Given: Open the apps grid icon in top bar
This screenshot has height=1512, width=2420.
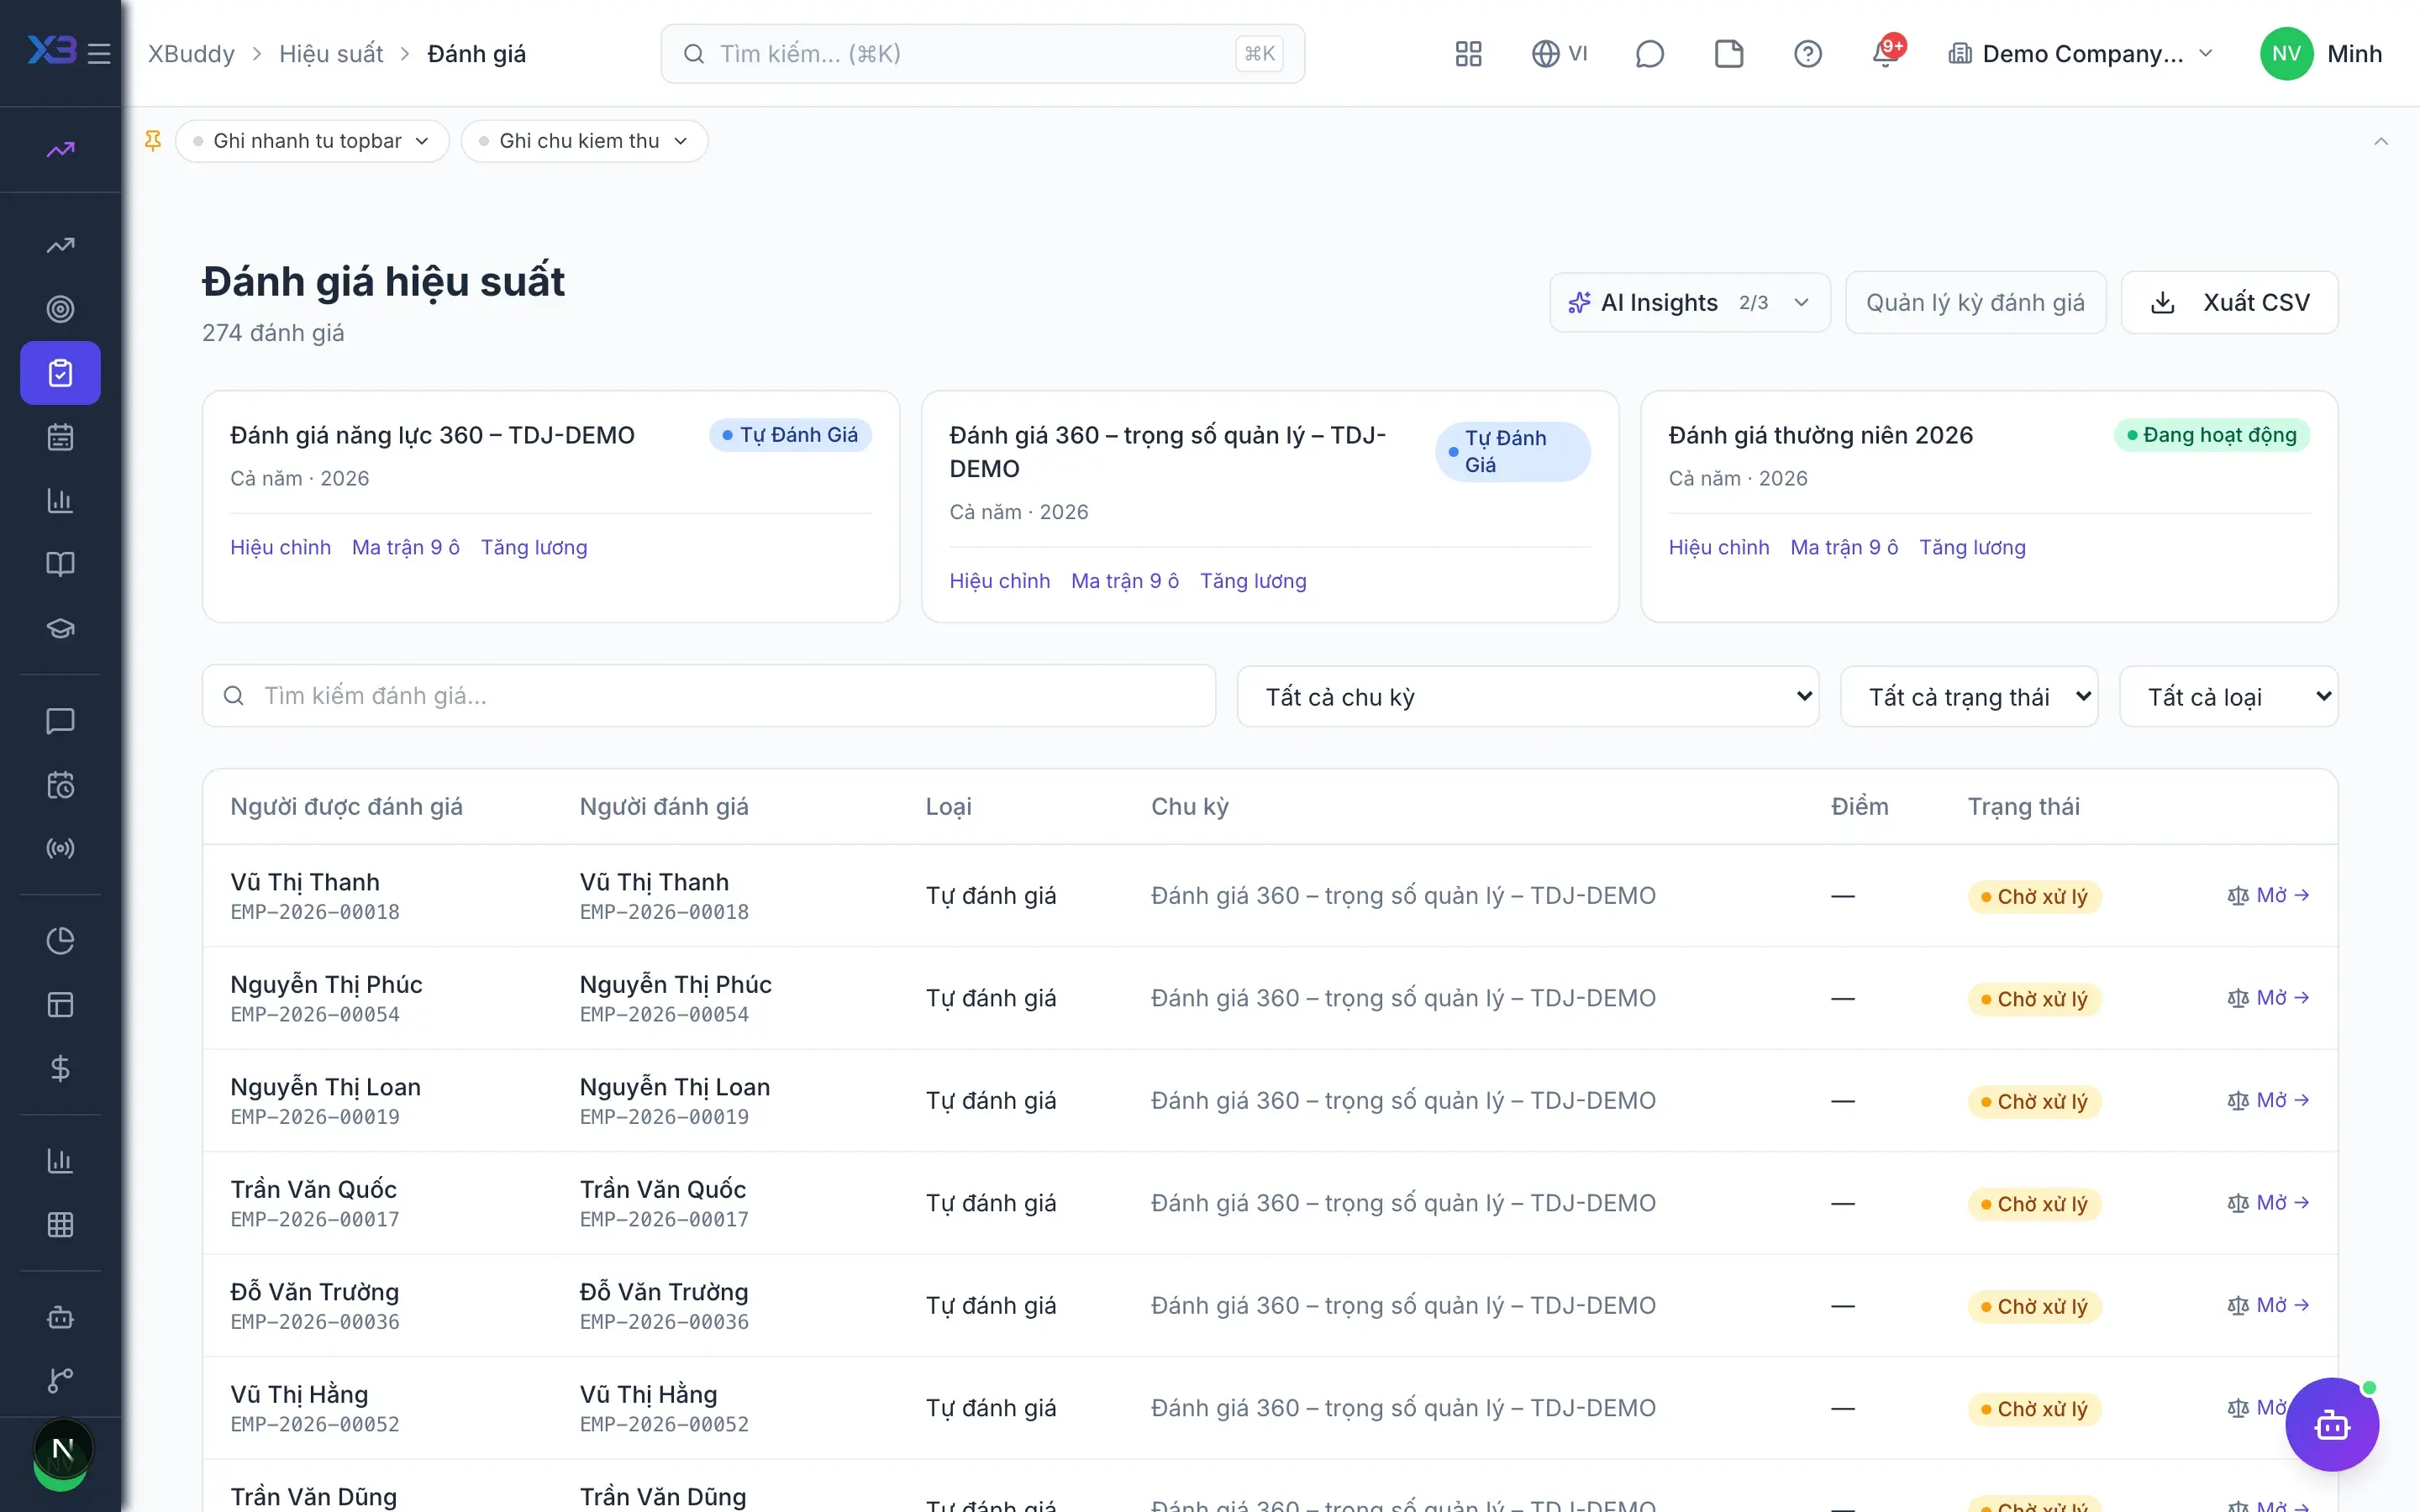Looking at the screenshot, I should coord(1468,54).
